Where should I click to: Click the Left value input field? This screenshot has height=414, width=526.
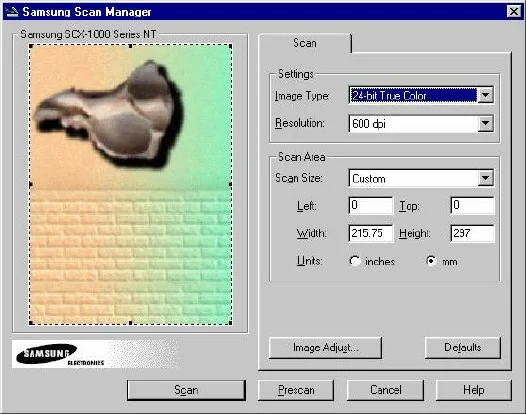(371, 205)
